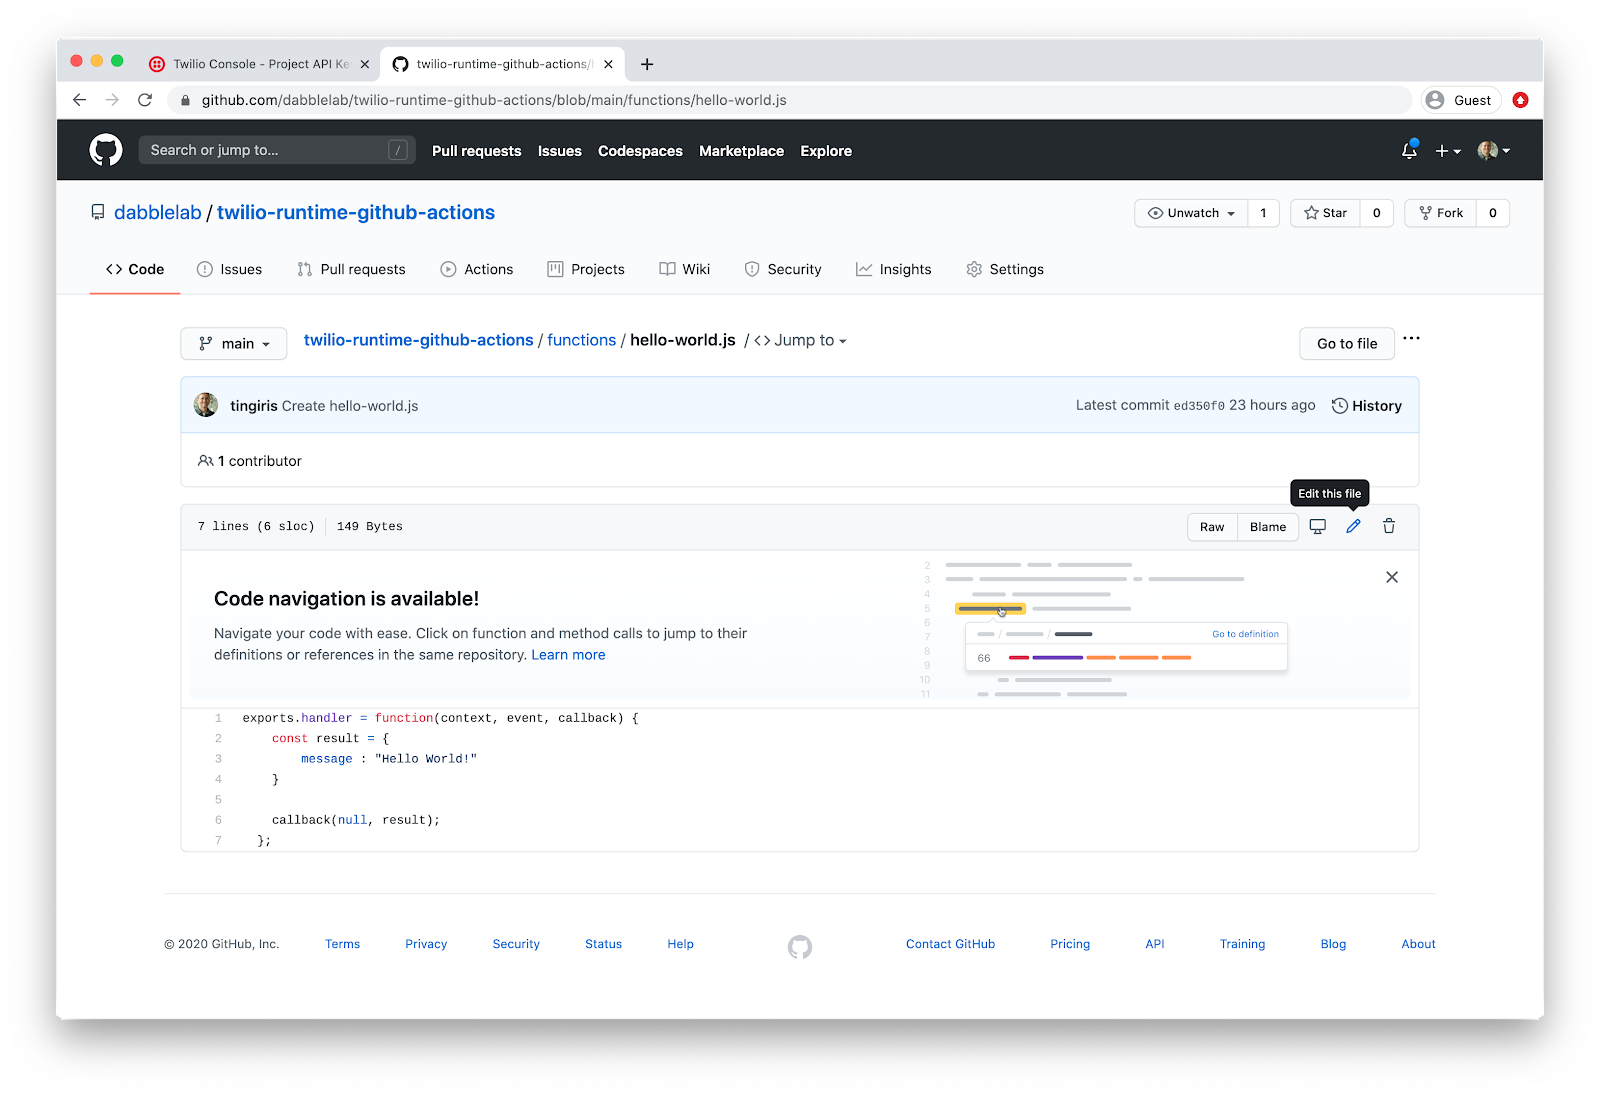Open the main branch selector
The height and width of the screenshot is (1094, 1600).
(x=234, y=343)
